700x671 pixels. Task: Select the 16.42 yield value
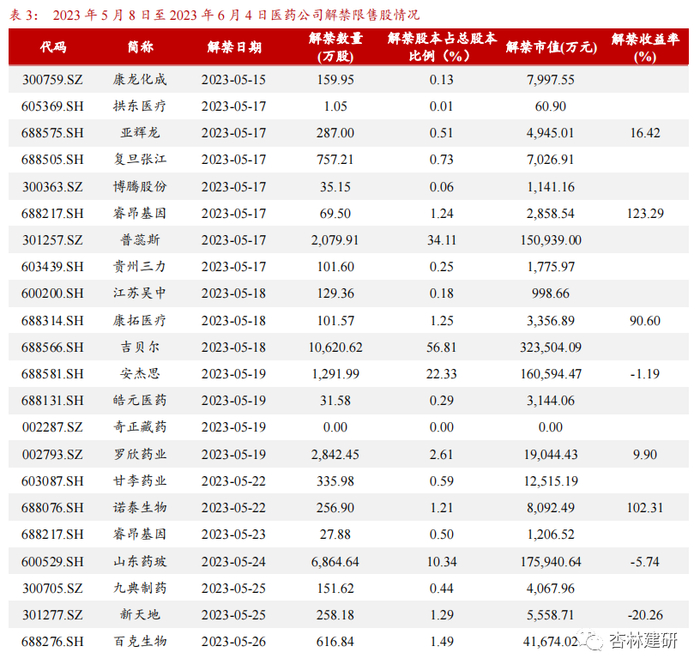(x=645, y=133)
